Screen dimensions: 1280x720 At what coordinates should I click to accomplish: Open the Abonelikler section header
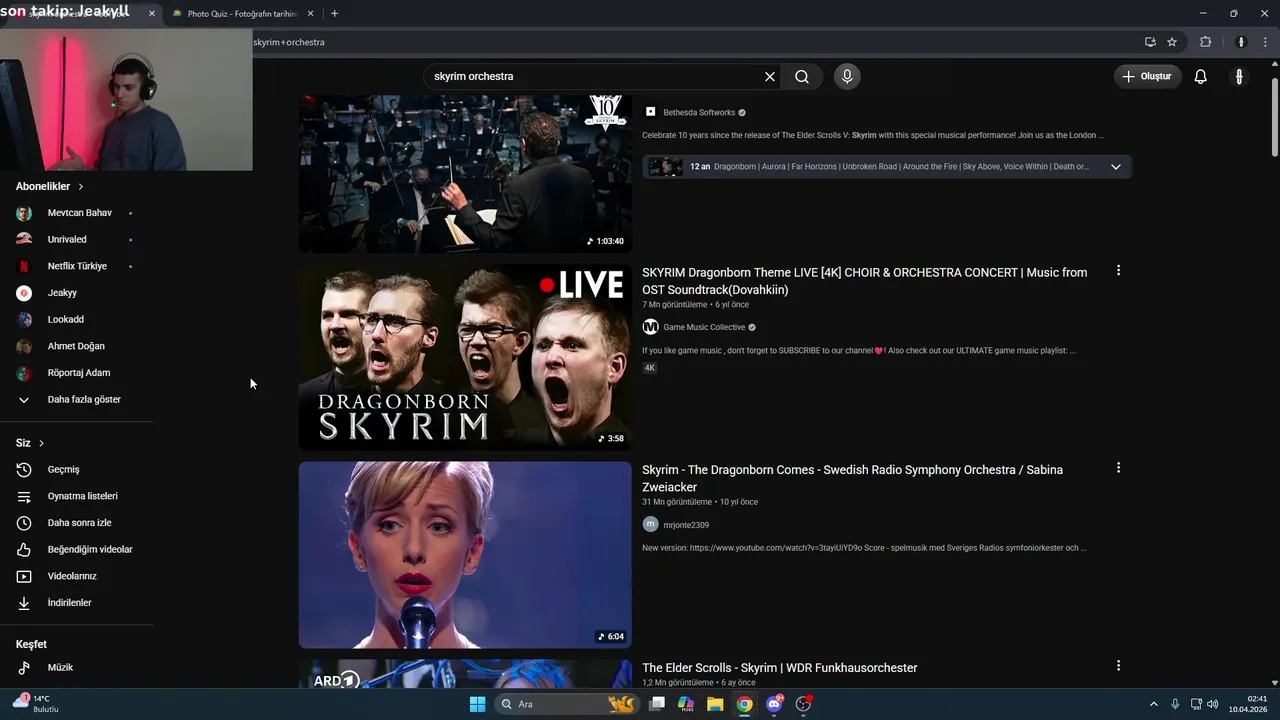click(50, 186)
